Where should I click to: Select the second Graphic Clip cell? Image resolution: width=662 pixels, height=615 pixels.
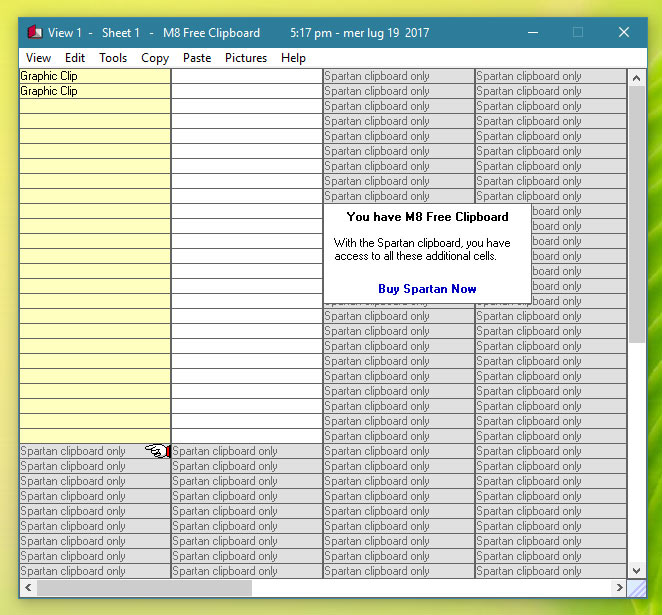pos(95,91)
